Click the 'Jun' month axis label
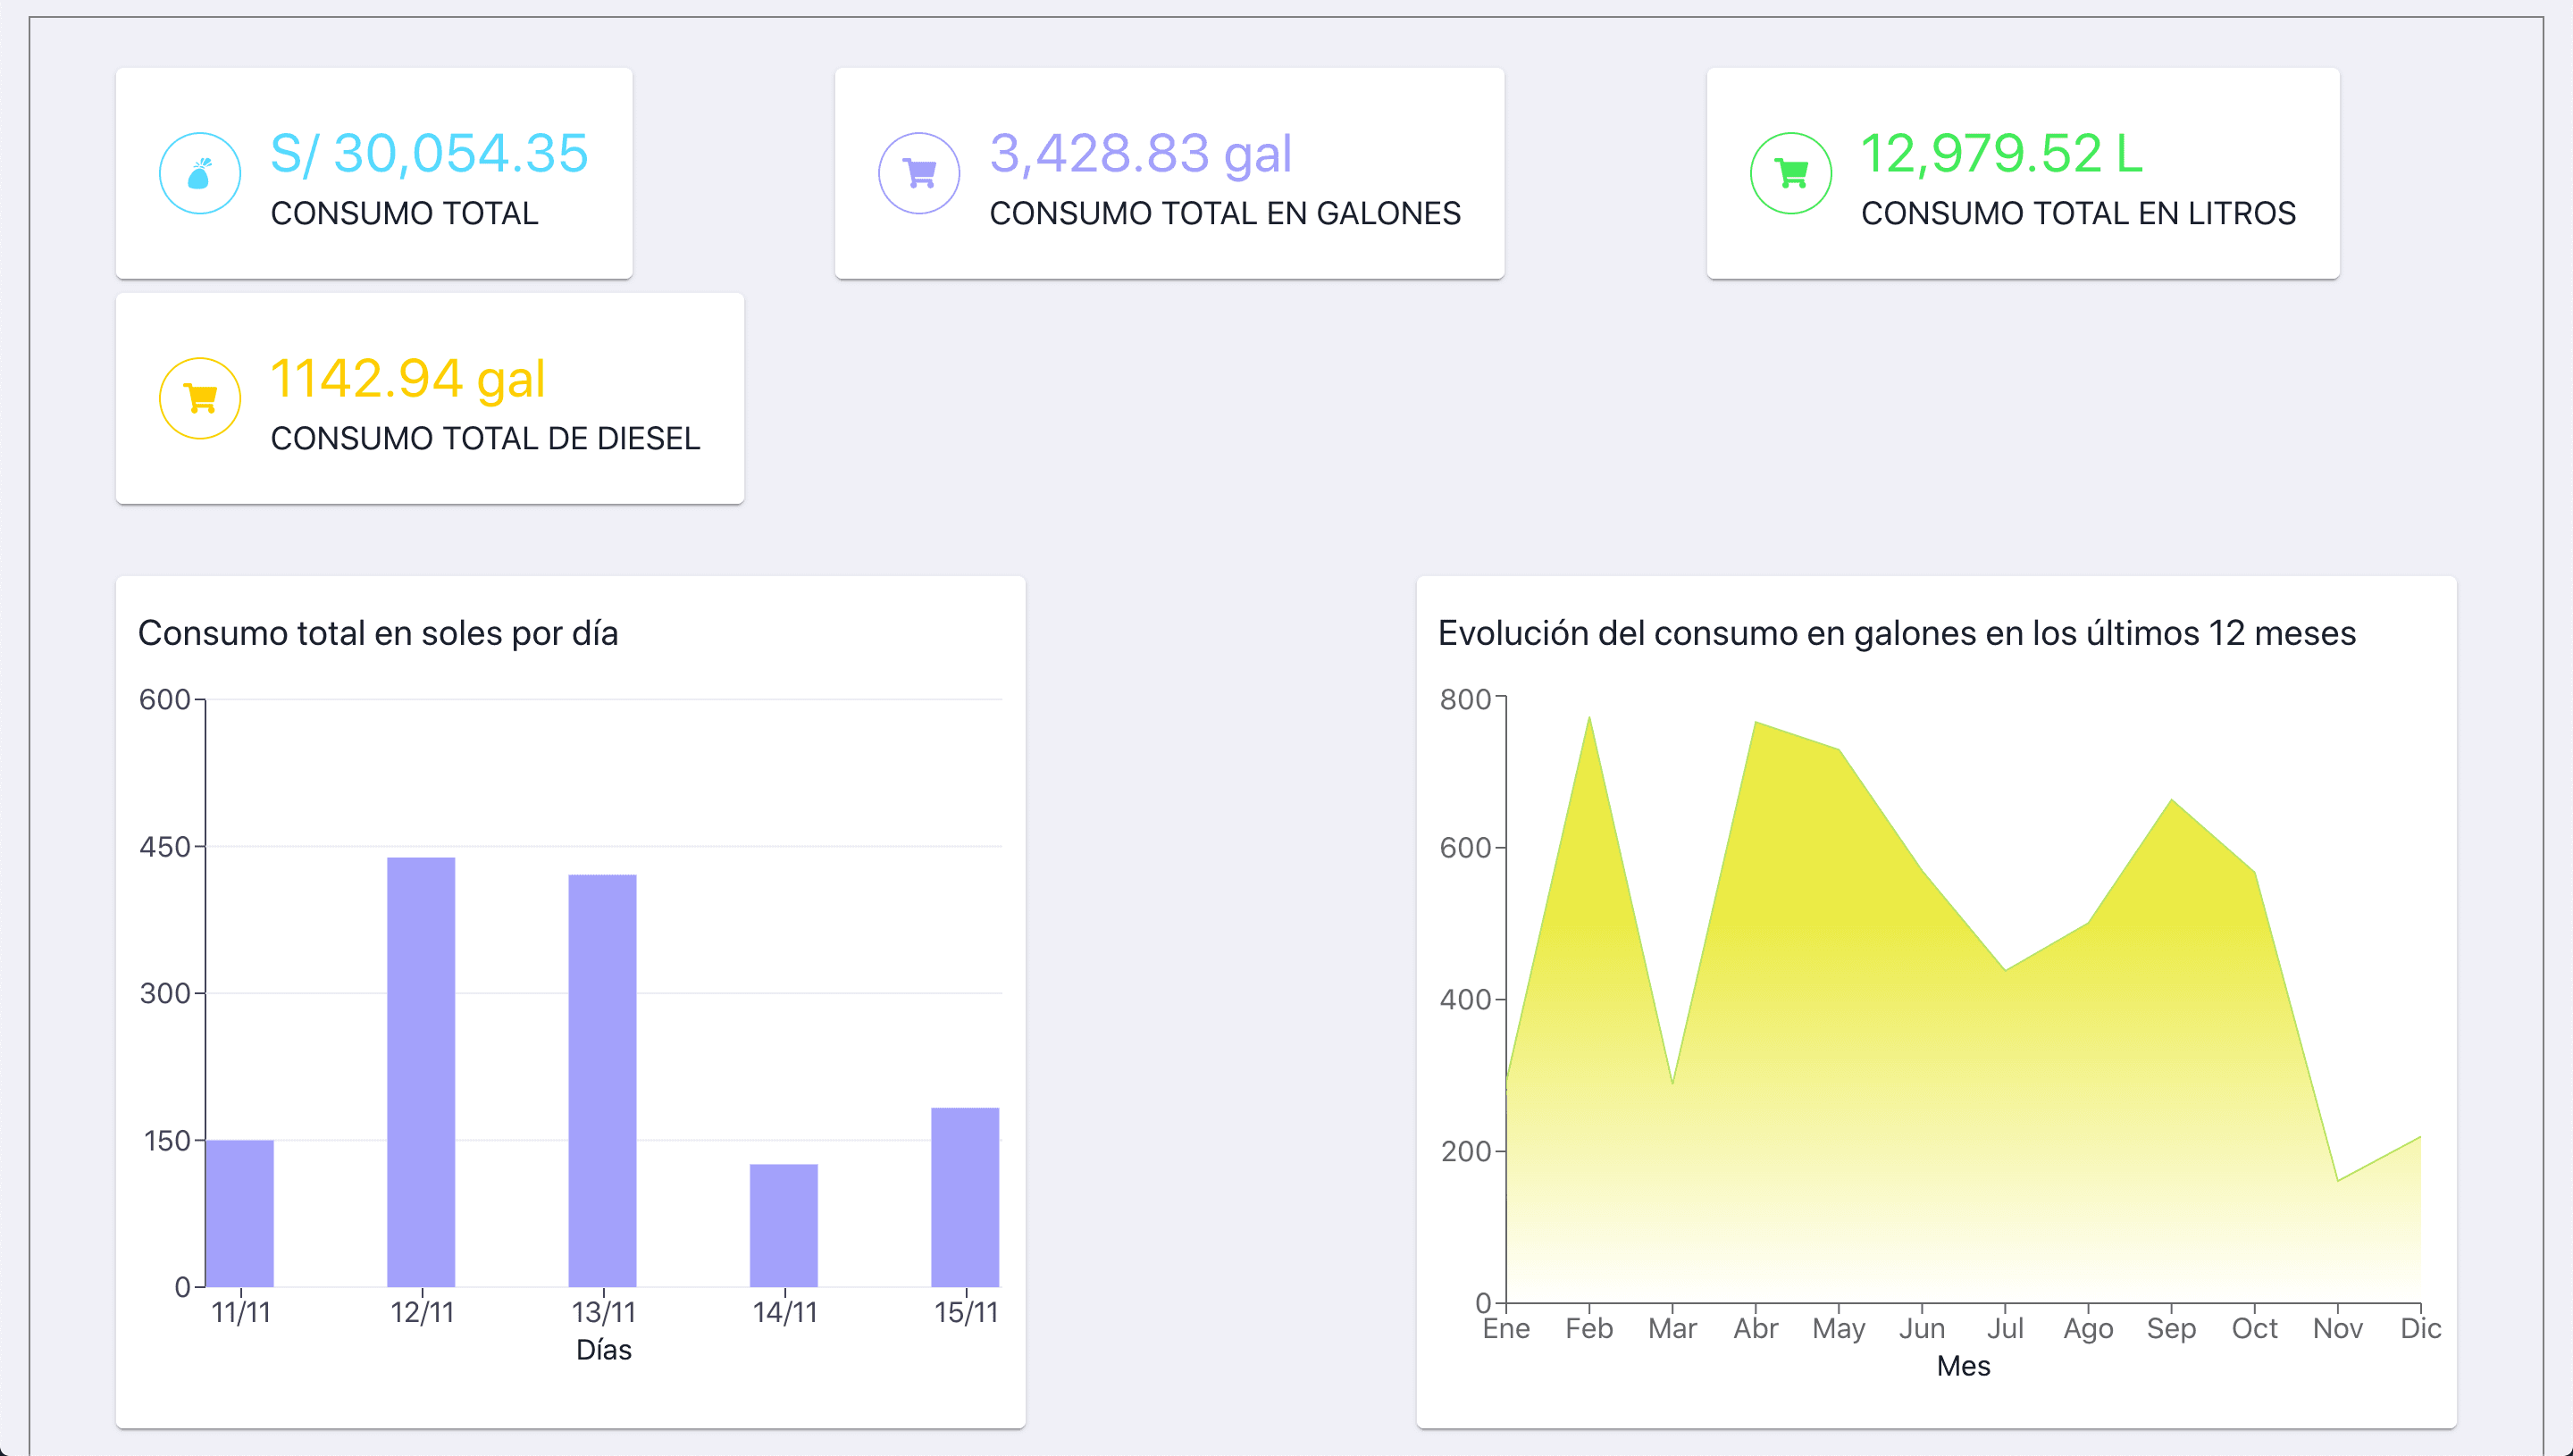 [x=1922, y=1328]
